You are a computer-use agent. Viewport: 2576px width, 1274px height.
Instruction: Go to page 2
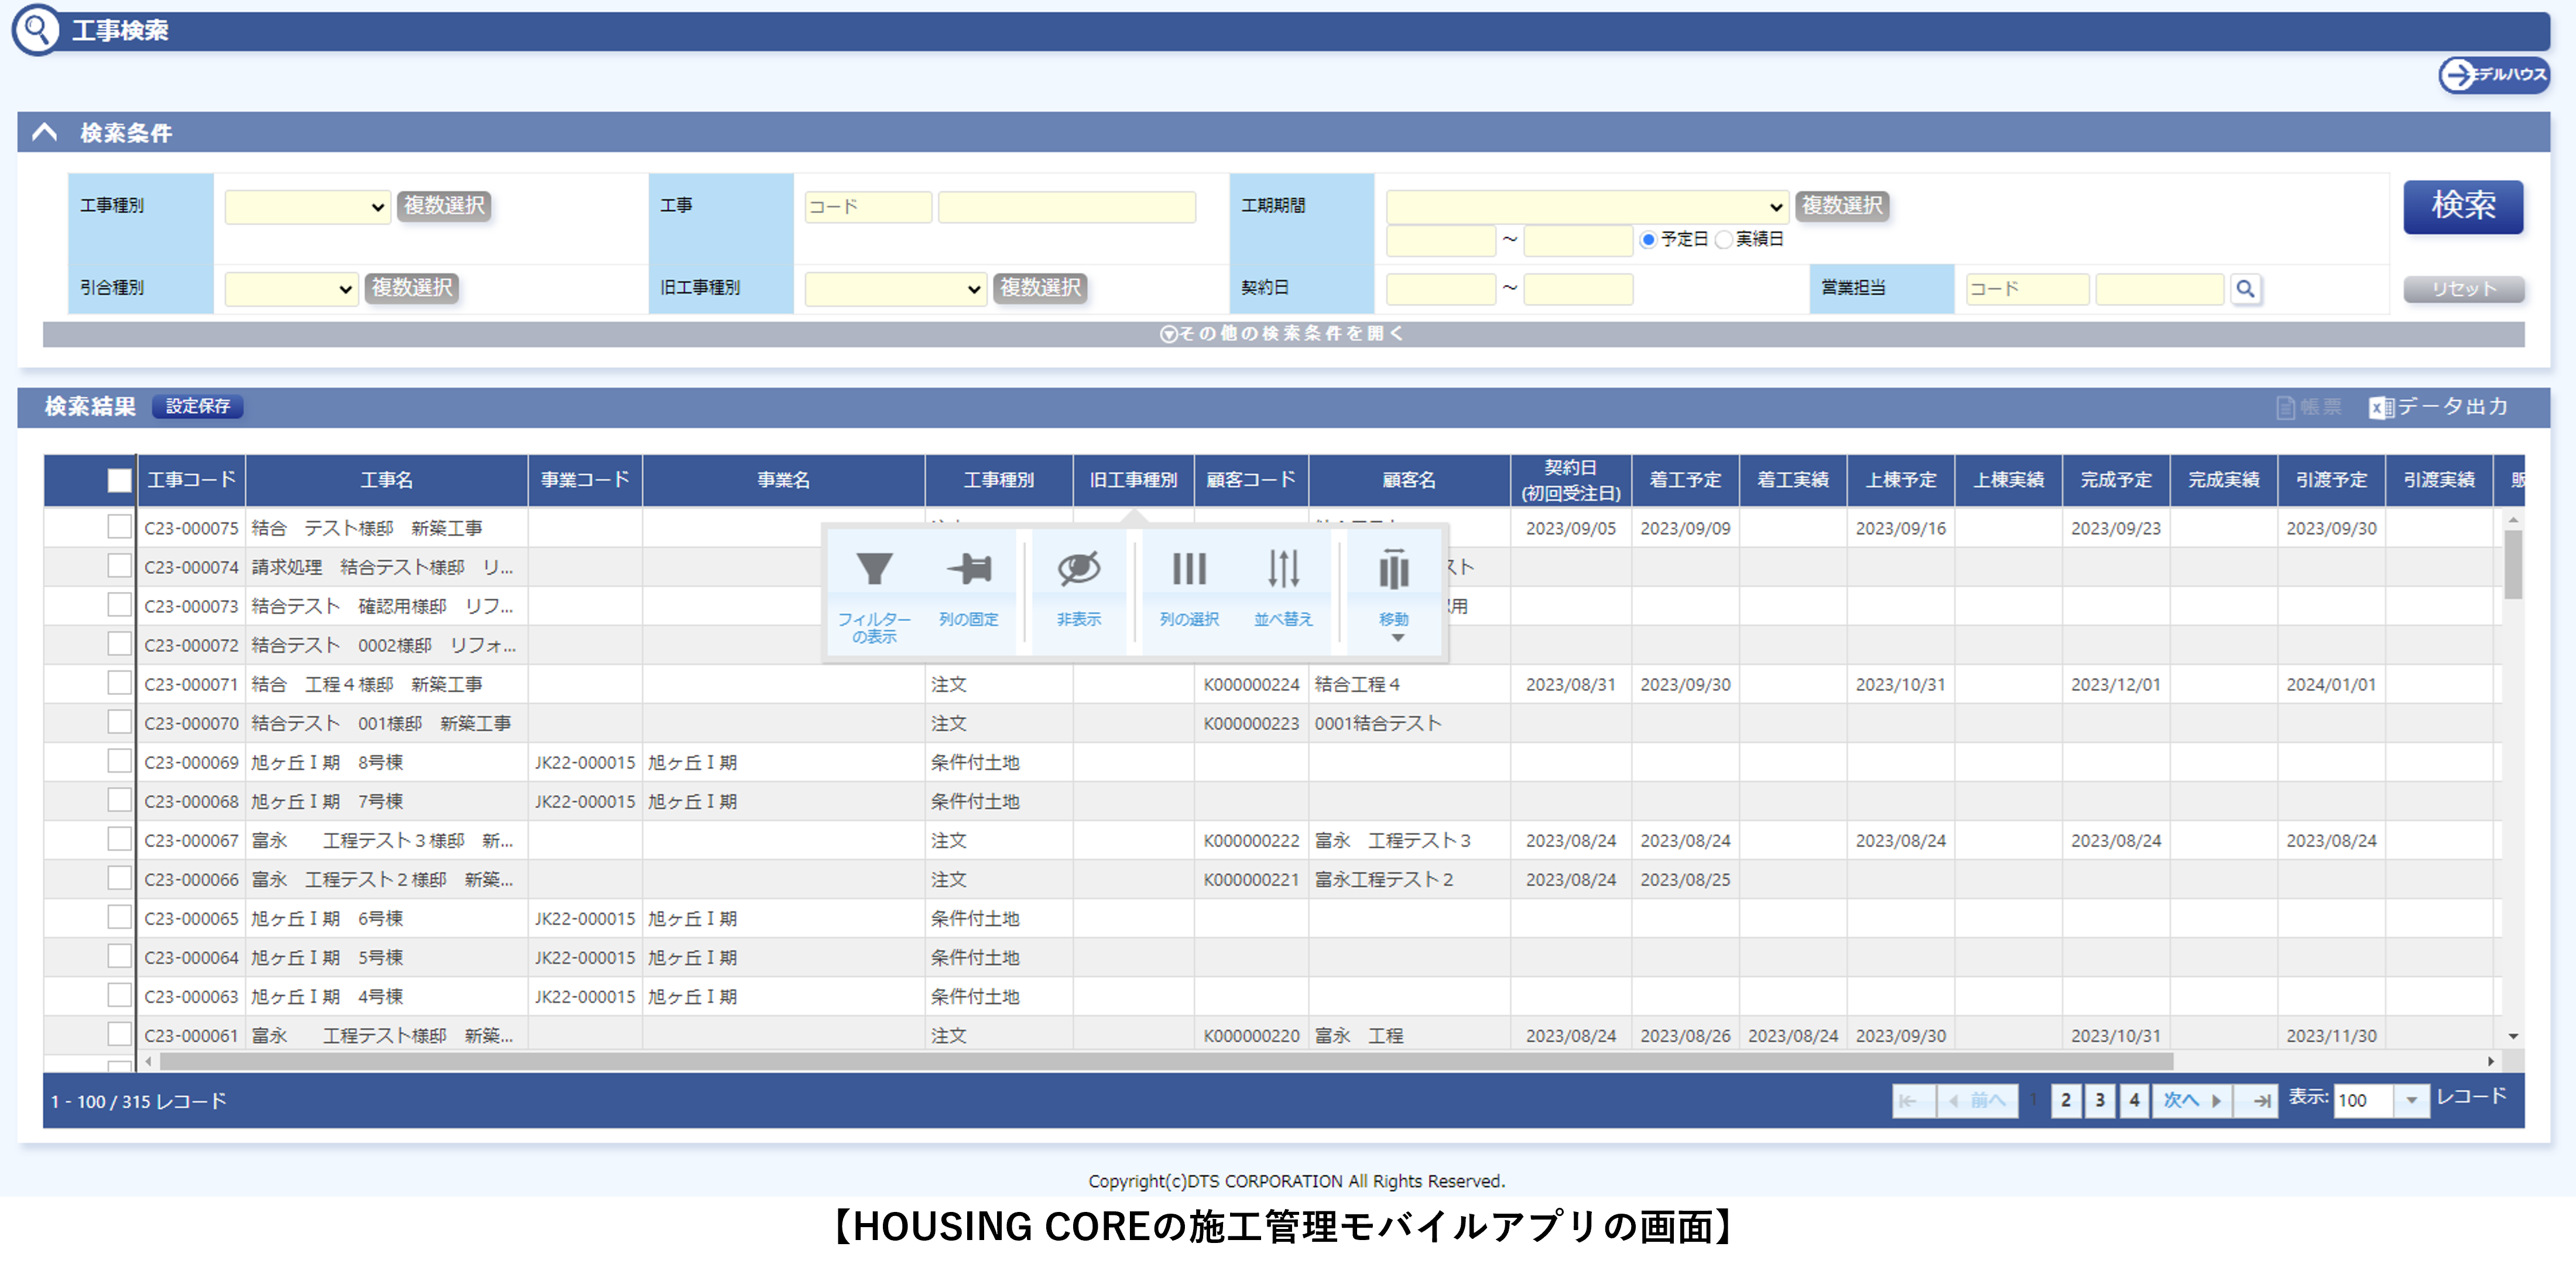(2066, 1101)
